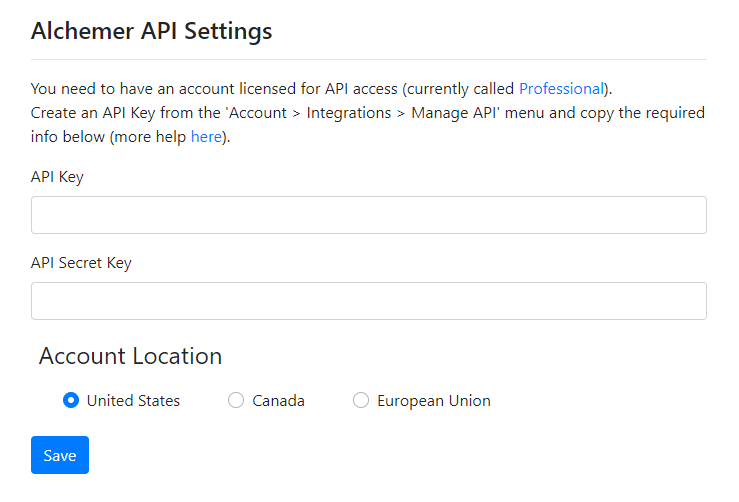This screenshot has width=739, height=502.
Task: Focus the API Key input field
Action: 369,215
